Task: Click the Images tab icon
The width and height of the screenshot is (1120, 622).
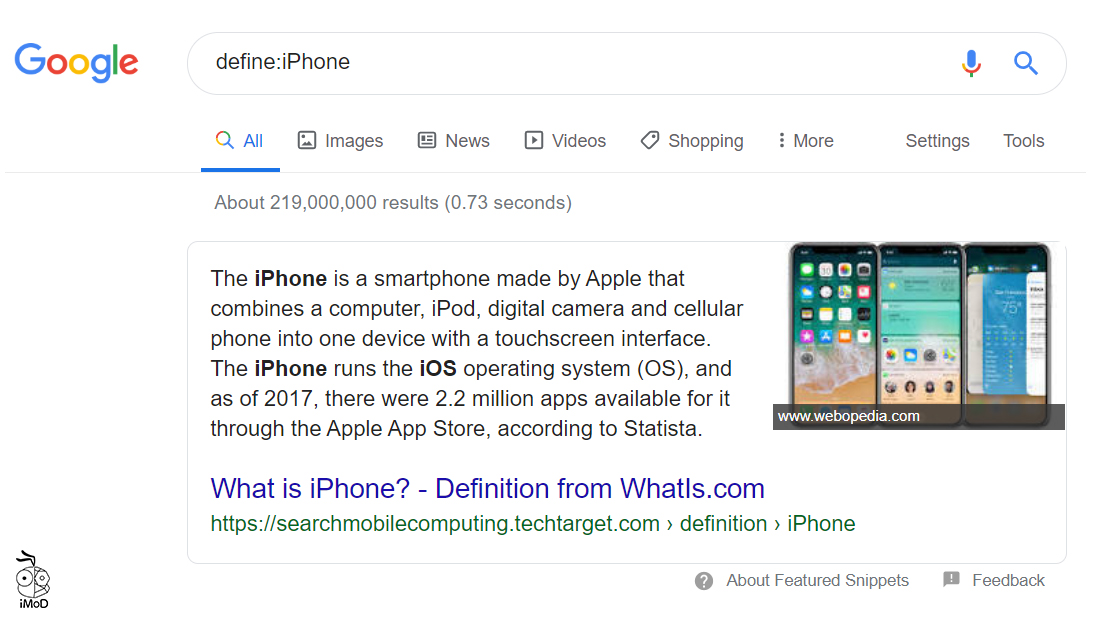Action: coord(307,141)
